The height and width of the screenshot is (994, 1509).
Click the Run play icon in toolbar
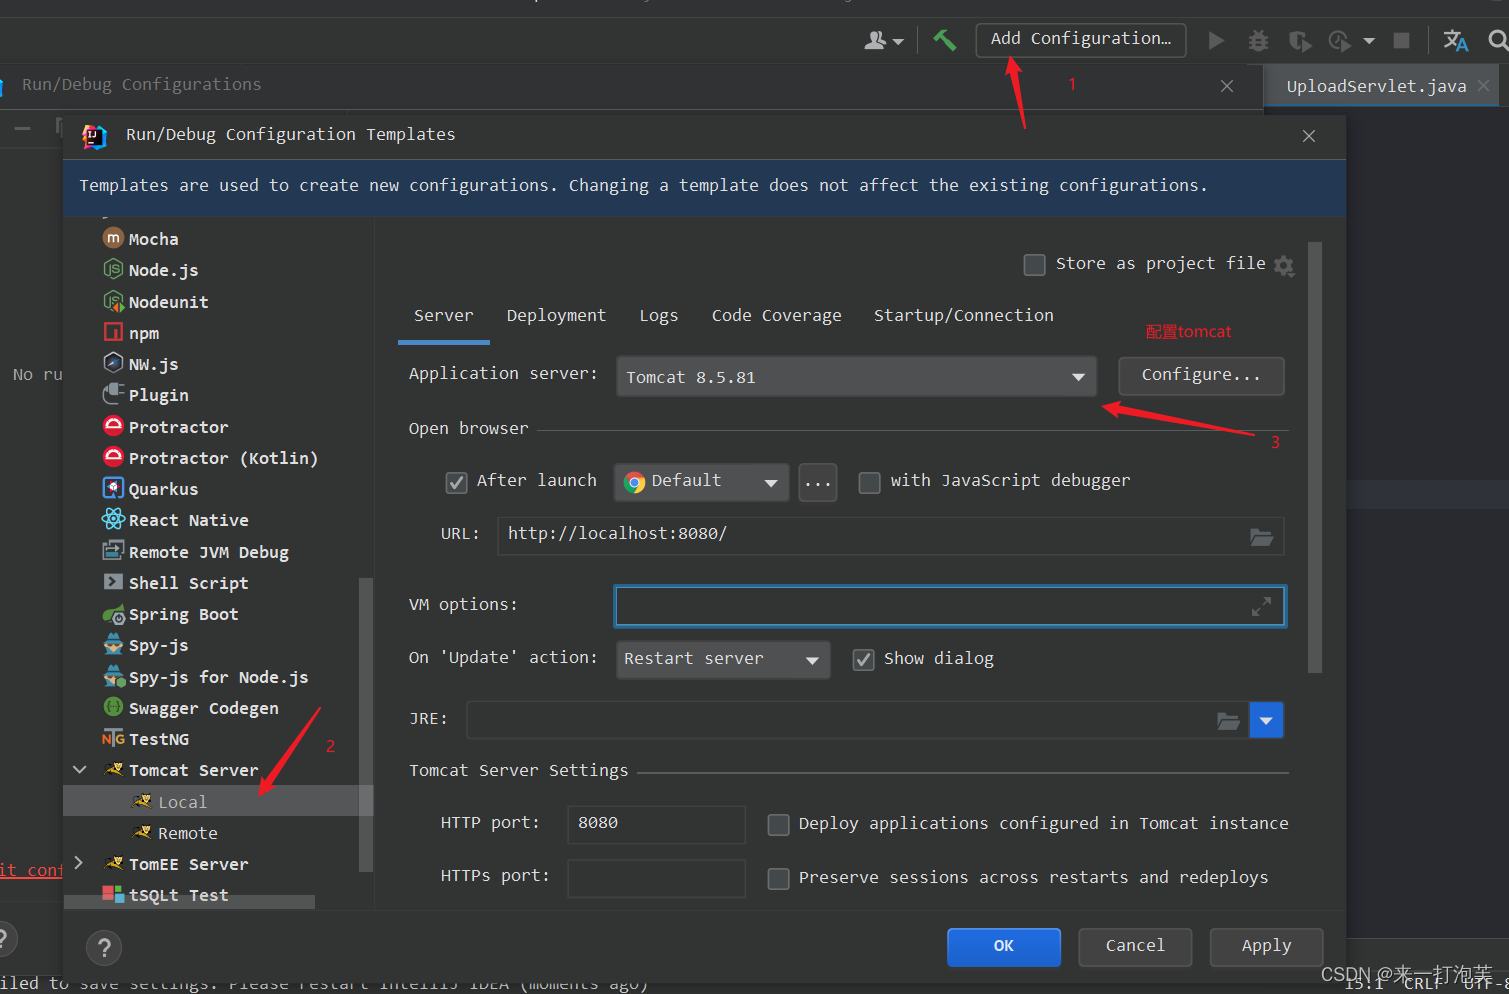click(1216, 40)
